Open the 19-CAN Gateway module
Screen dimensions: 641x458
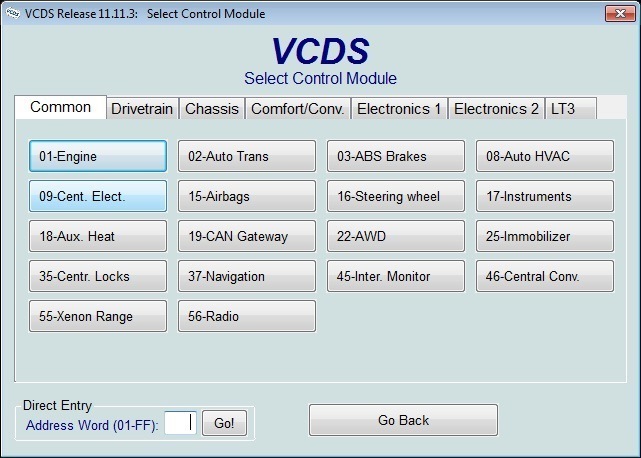pos(247,236)
